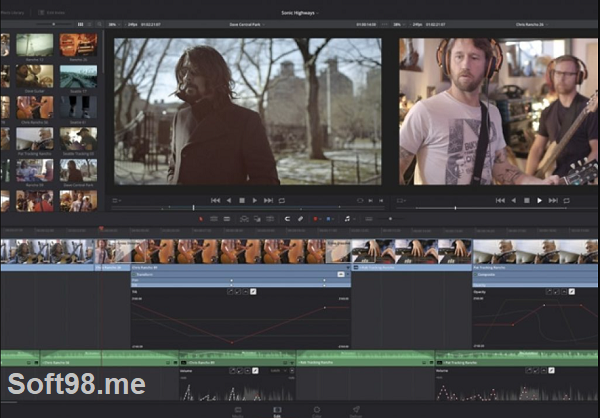
Task: Toggle the Transform checkbox on video clip
Action: 134,274
